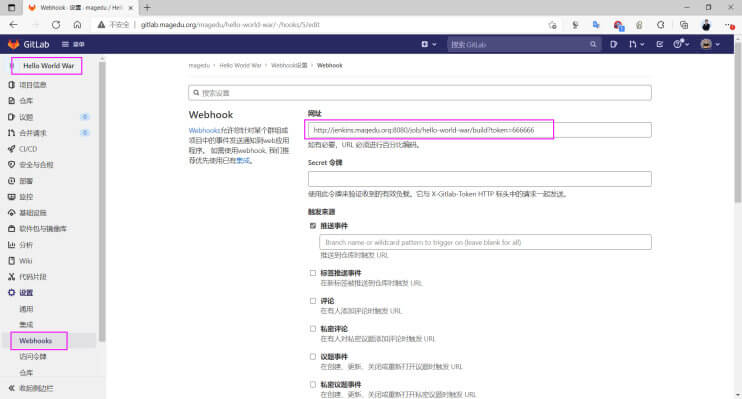Check the 评论 (Comments) checkbox
This screenshot has height=399, width=742.
coord(313,301)
